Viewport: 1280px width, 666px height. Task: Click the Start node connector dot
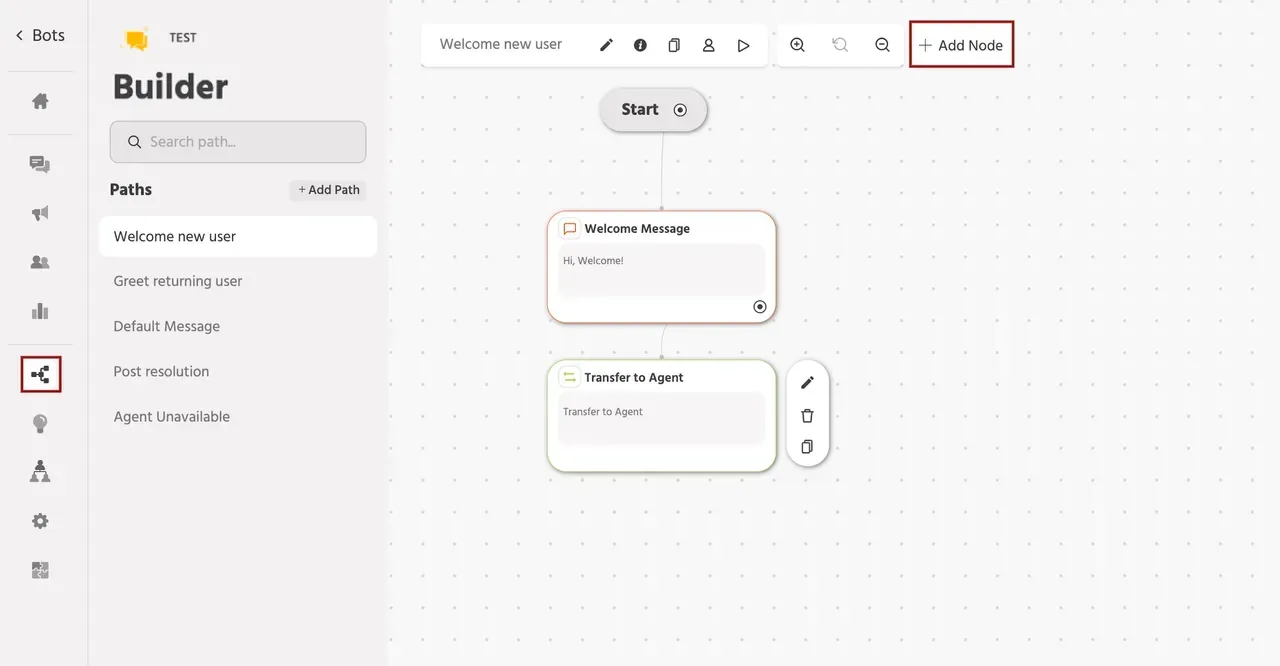pyautogui.click(x=680, y=110)
